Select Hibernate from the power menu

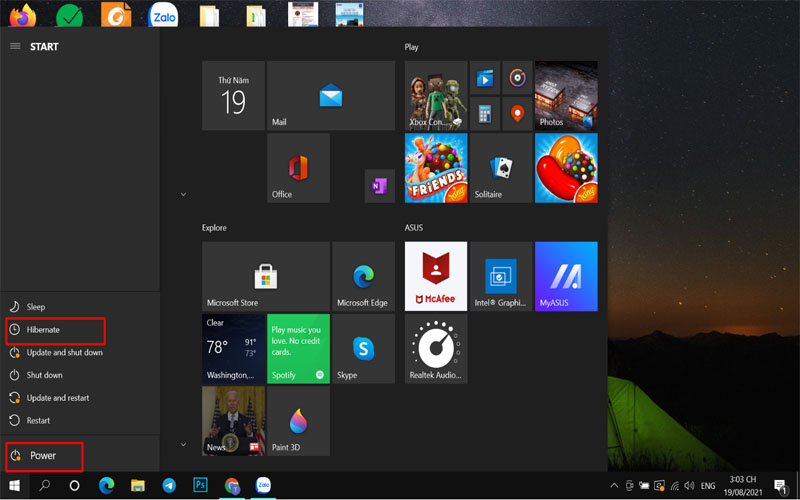tap(43, 329)
